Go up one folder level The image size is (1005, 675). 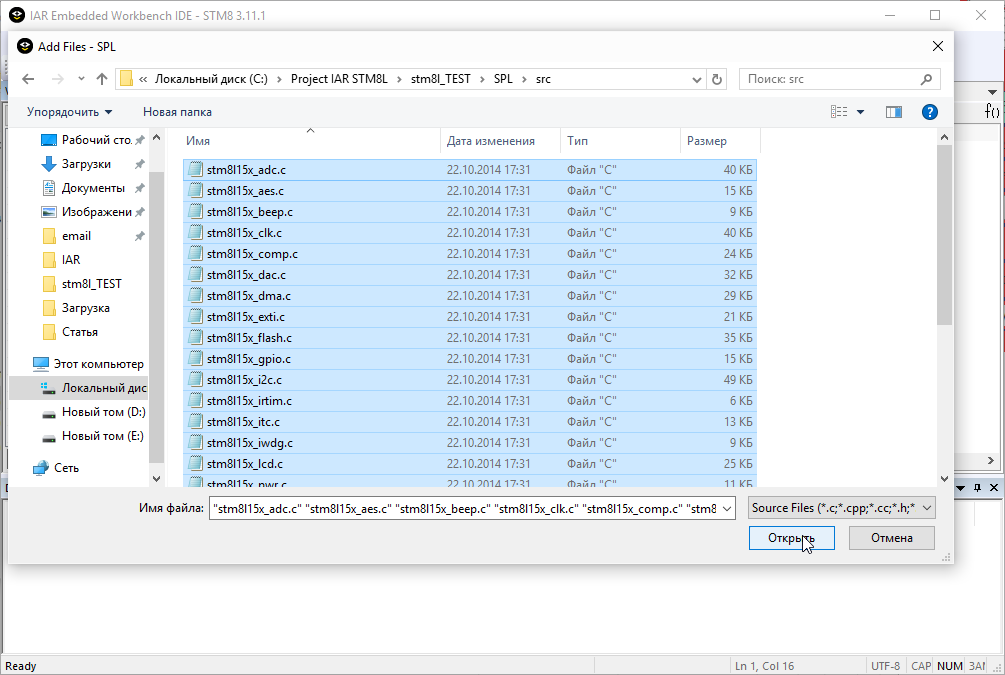(x=102, y=79)
